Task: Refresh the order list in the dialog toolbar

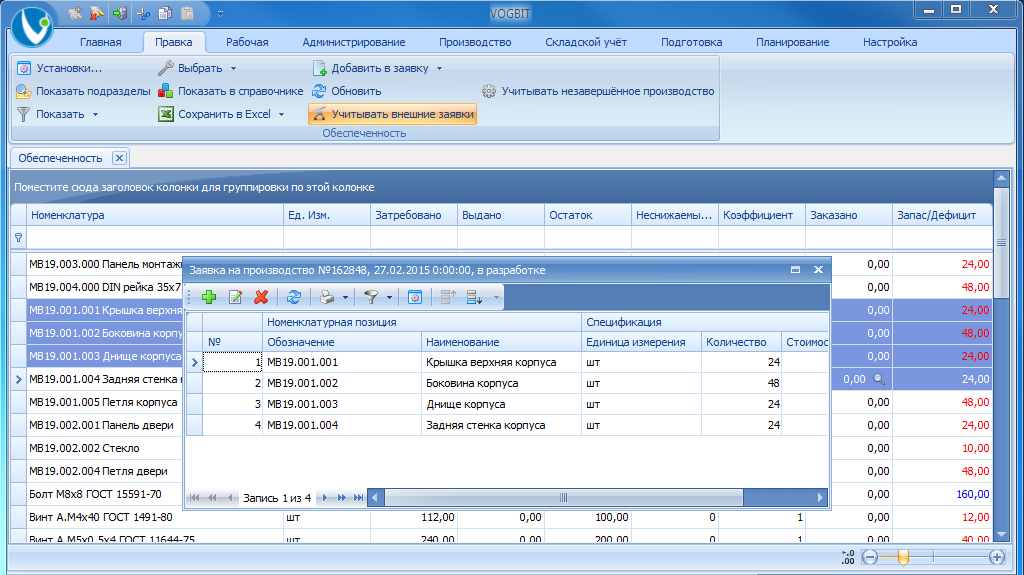Action: click(294, 297)
